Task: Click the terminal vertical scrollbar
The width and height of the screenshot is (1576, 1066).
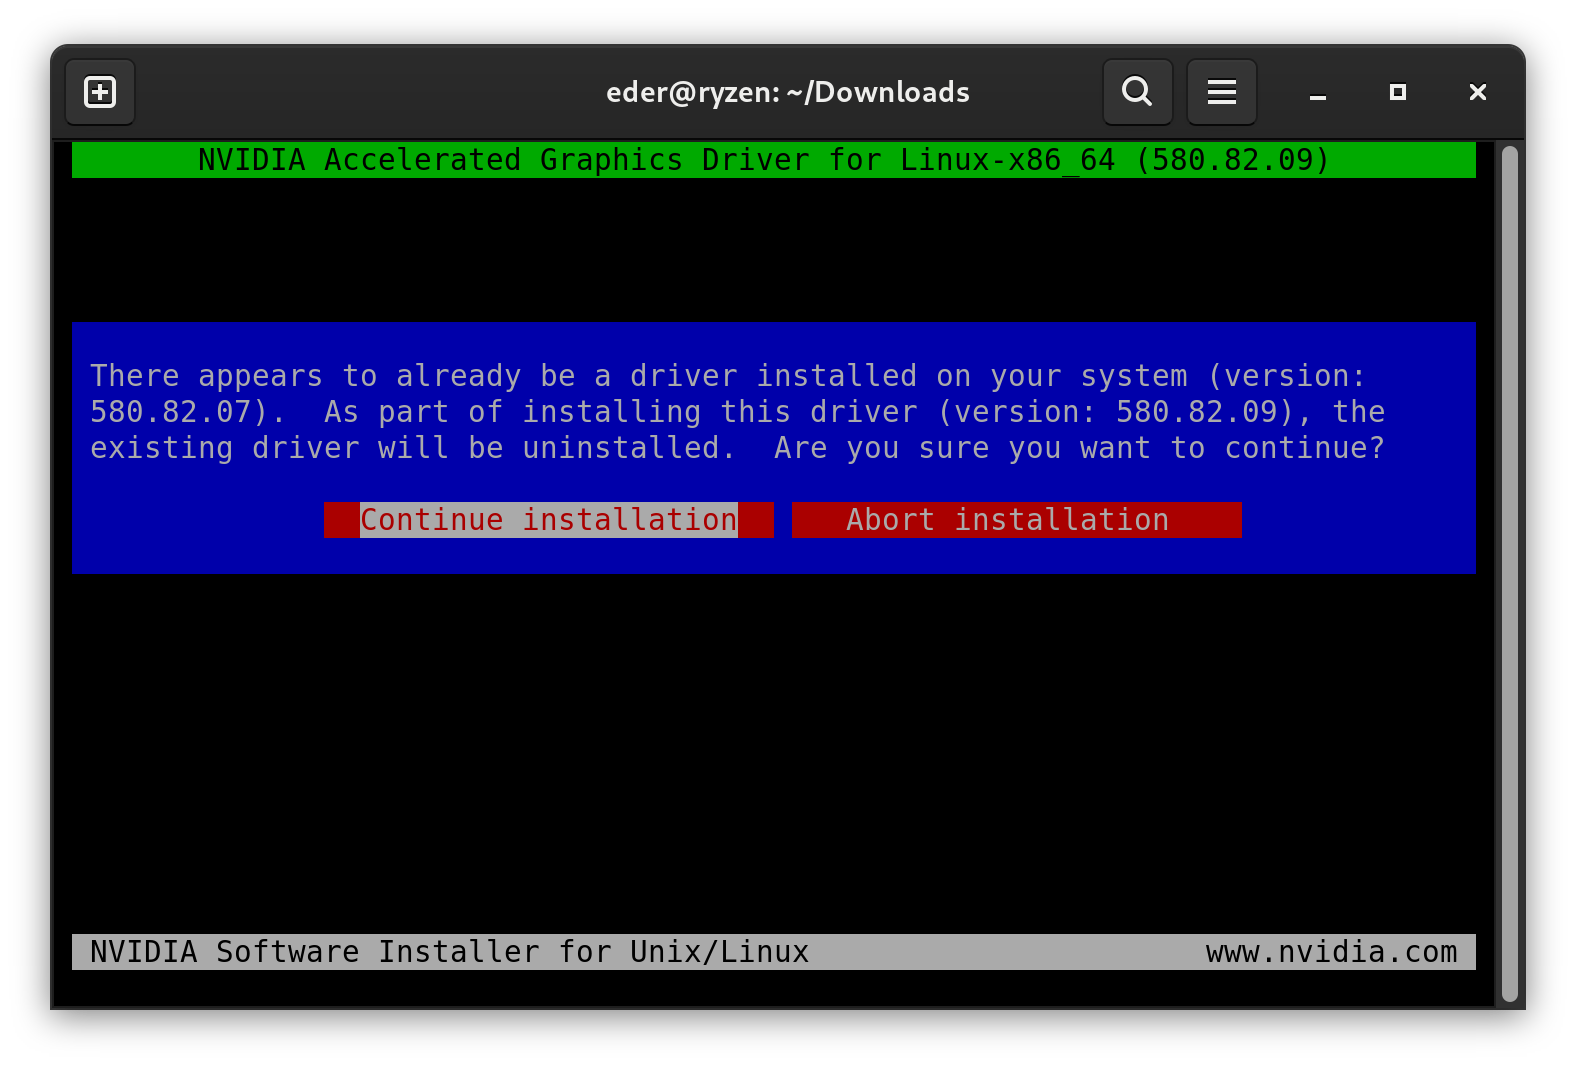Action: tap(1509, 572)
